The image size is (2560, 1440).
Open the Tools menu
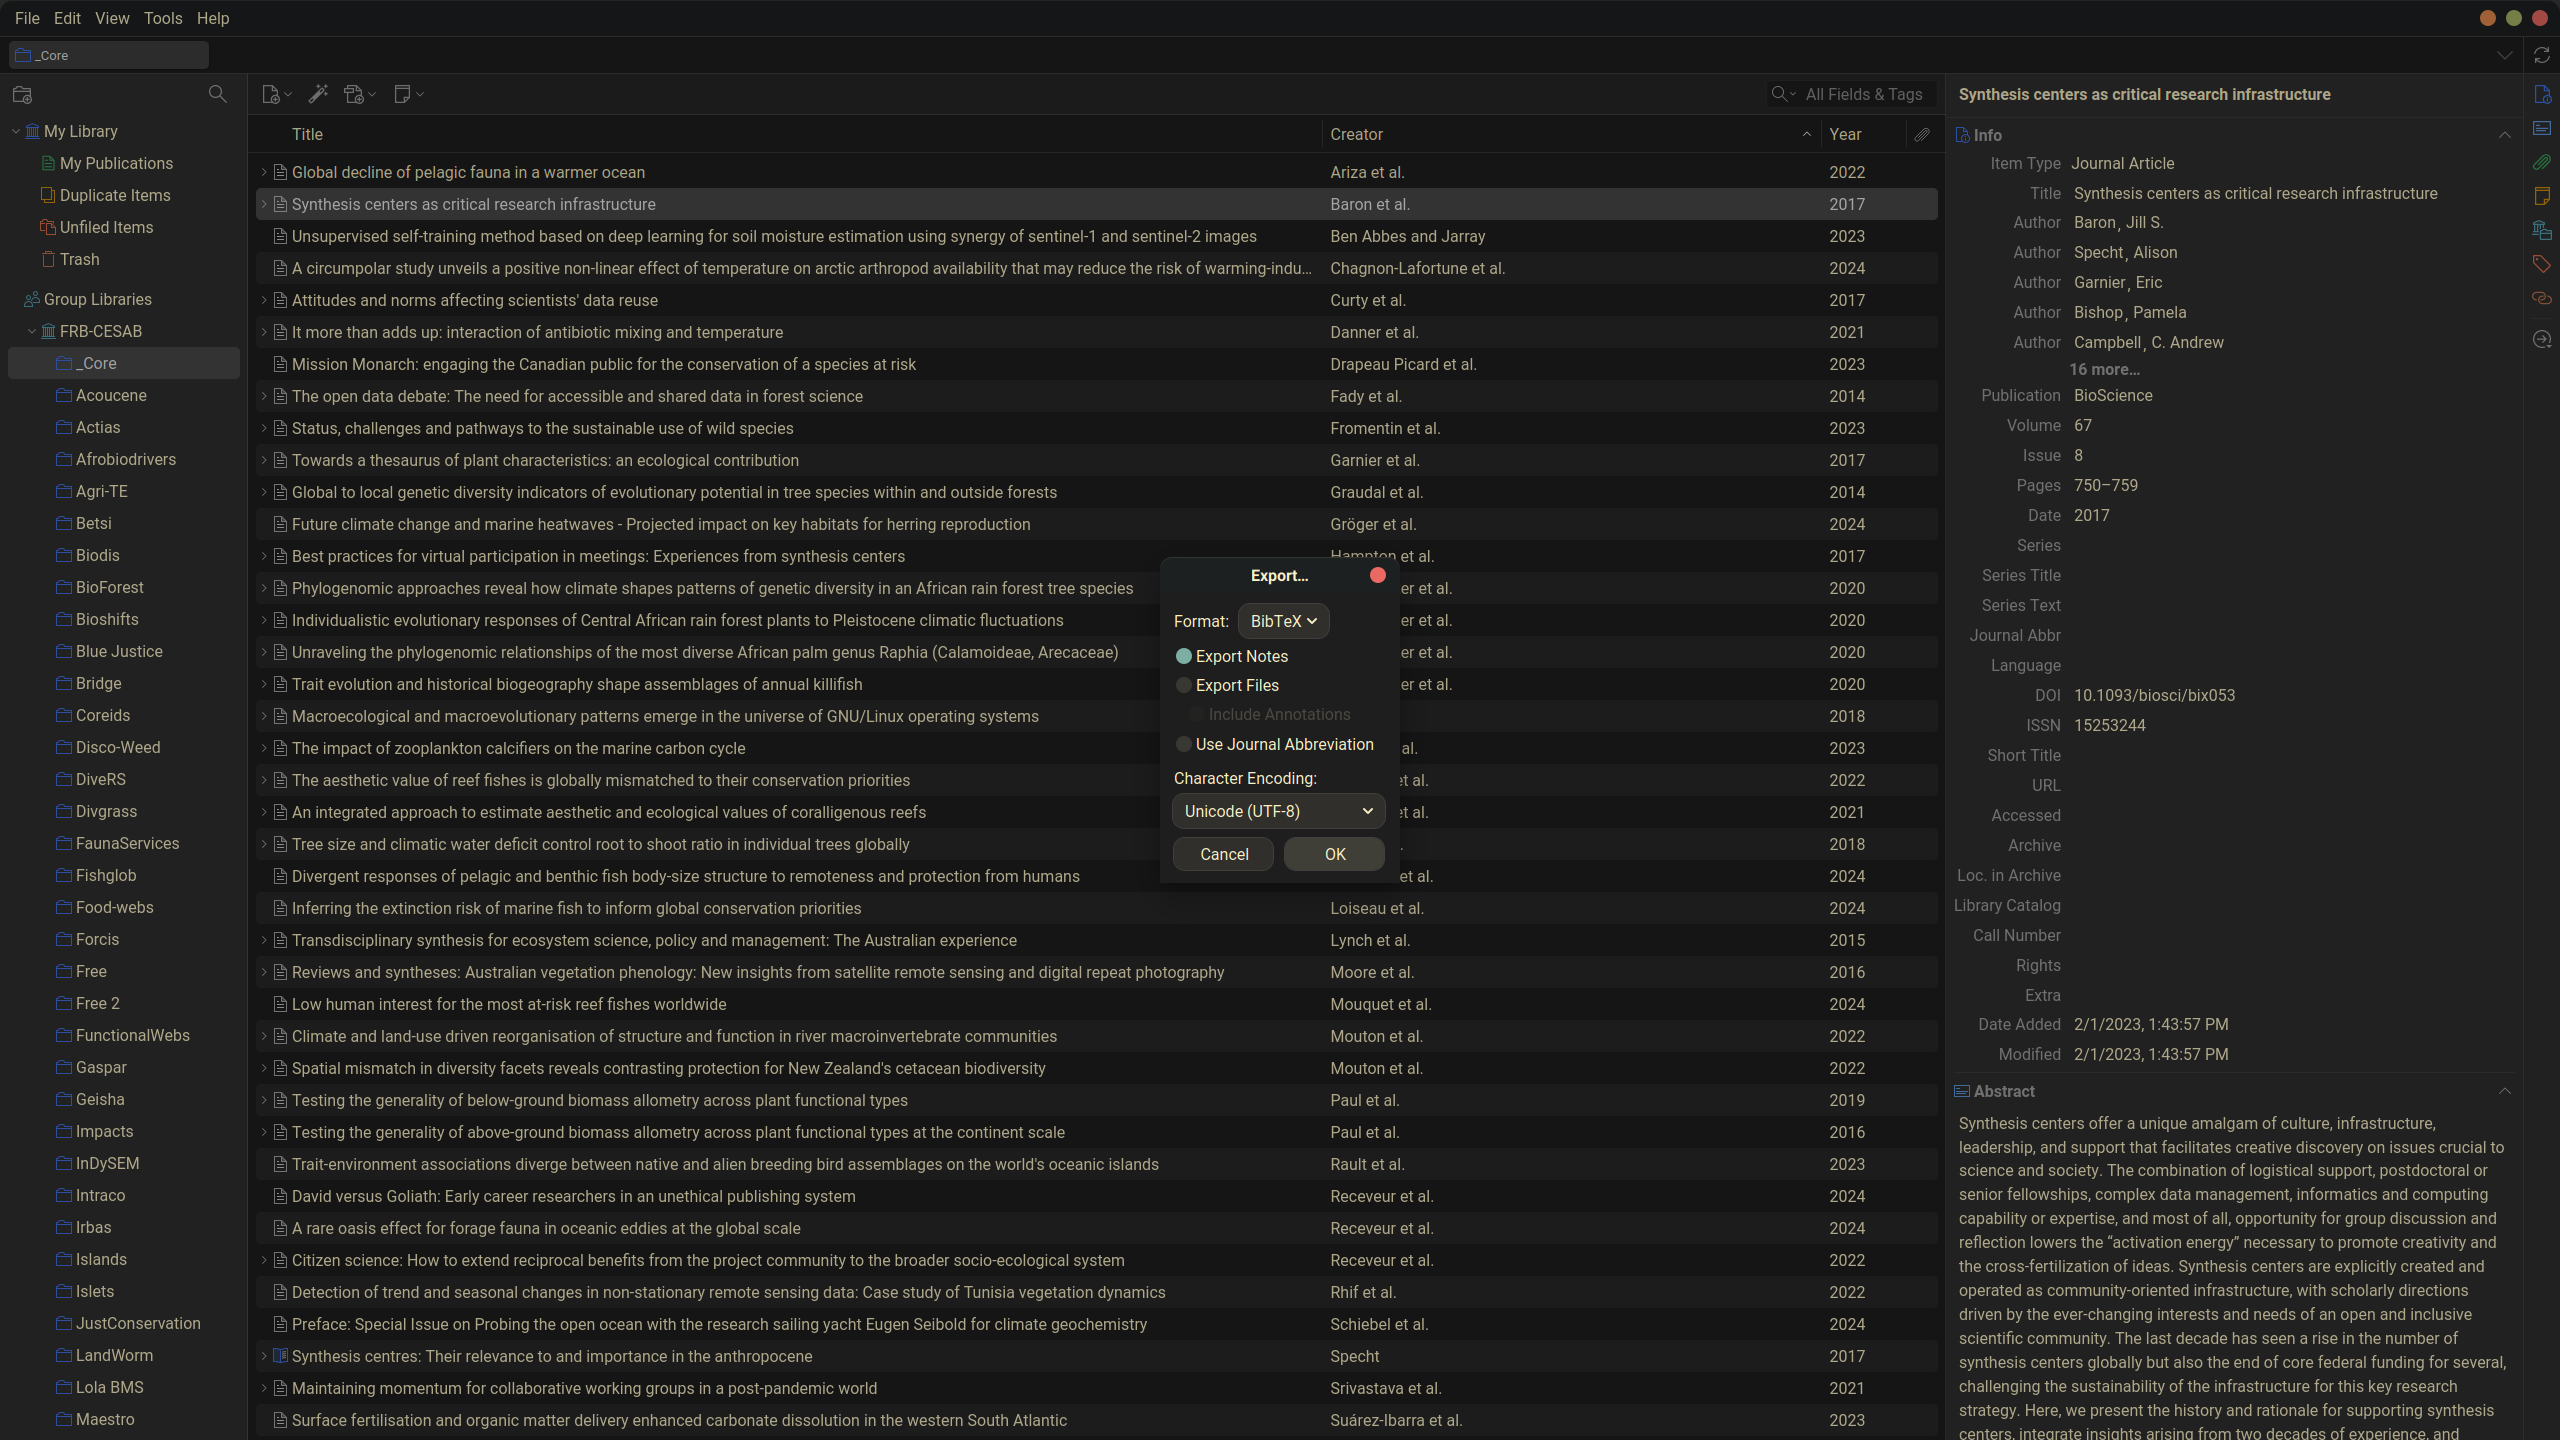(162, 18)
